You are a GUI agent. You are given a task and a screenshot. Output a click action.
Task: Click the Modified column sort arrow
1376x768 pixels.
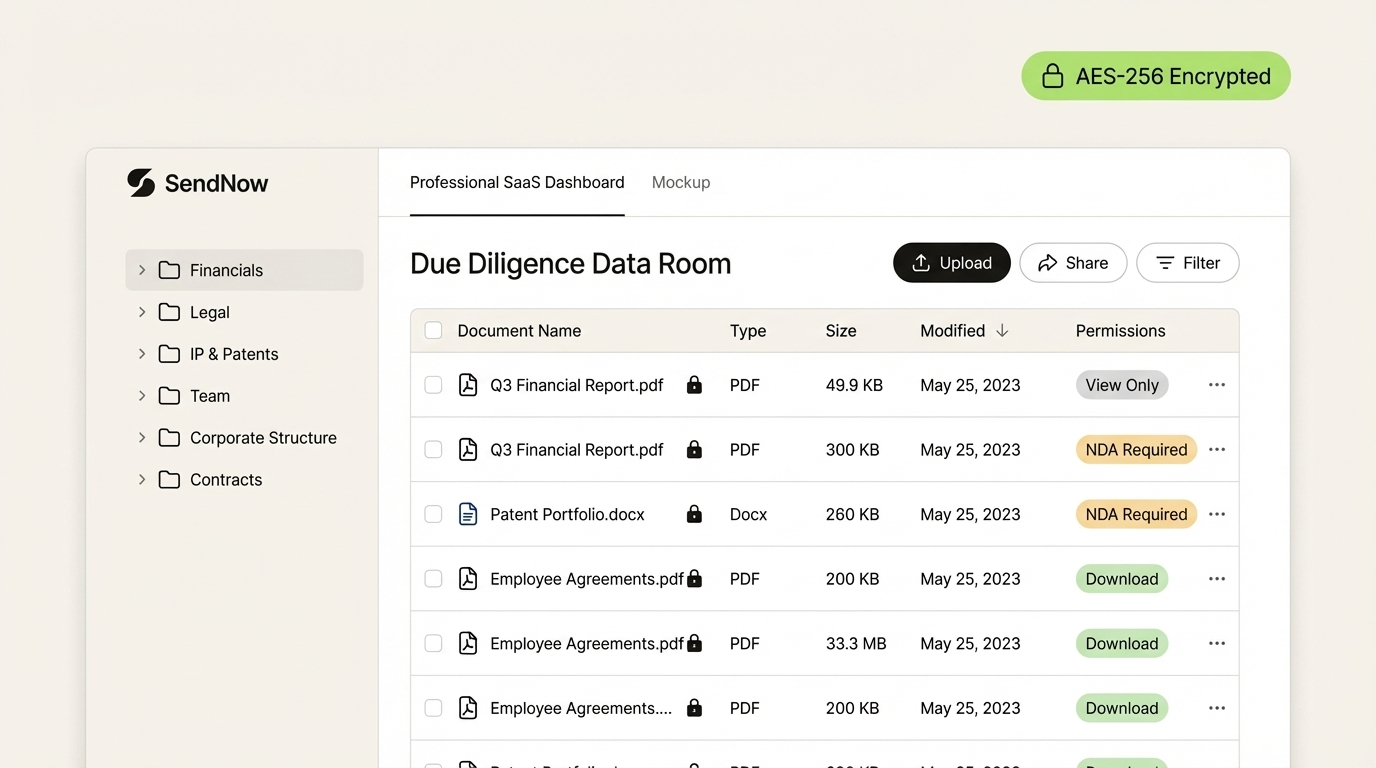click(1003, 330)
